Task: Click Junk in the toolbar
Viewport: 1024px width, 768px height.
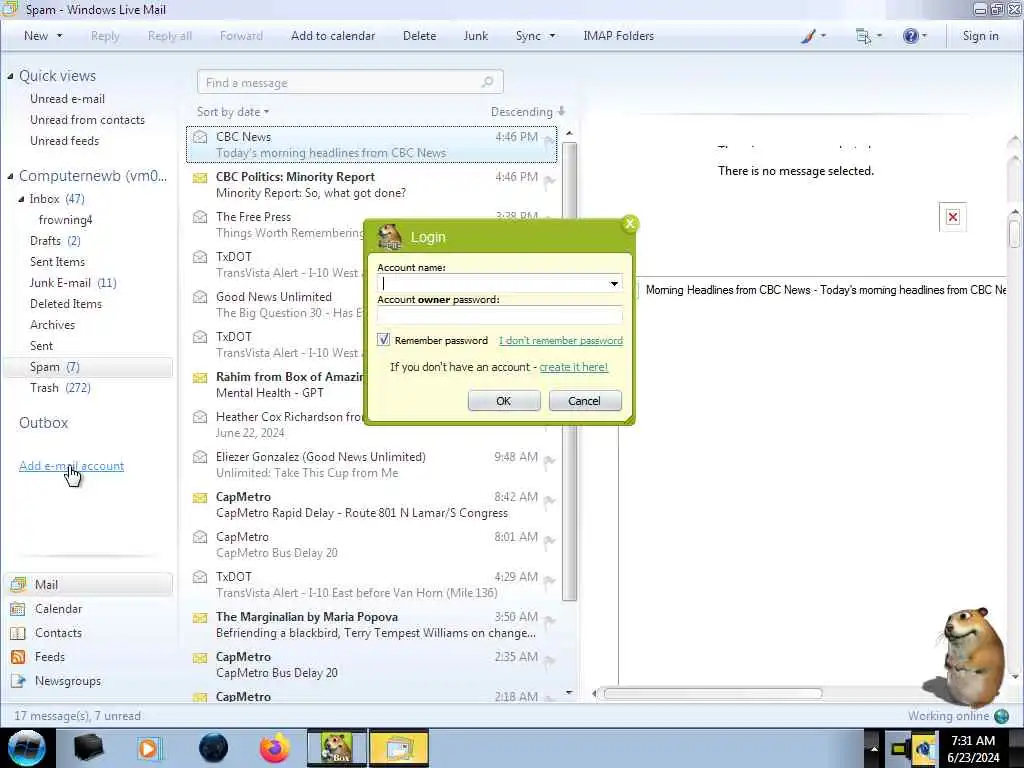Action: coord(475,36)
